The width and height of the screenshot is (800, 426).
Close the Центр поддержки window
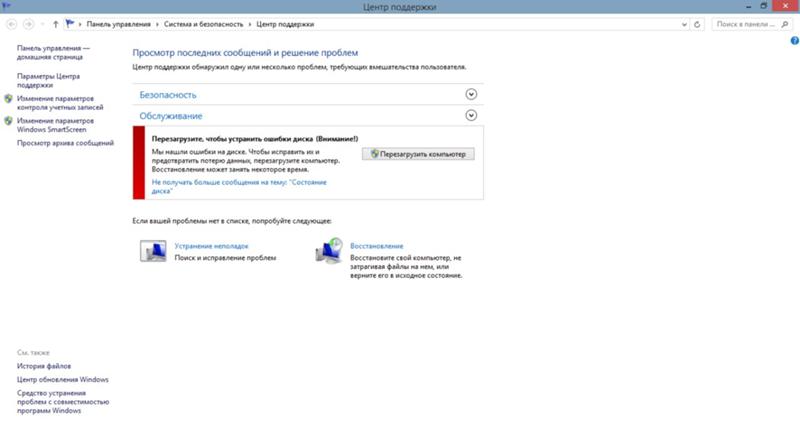point(786,6)
